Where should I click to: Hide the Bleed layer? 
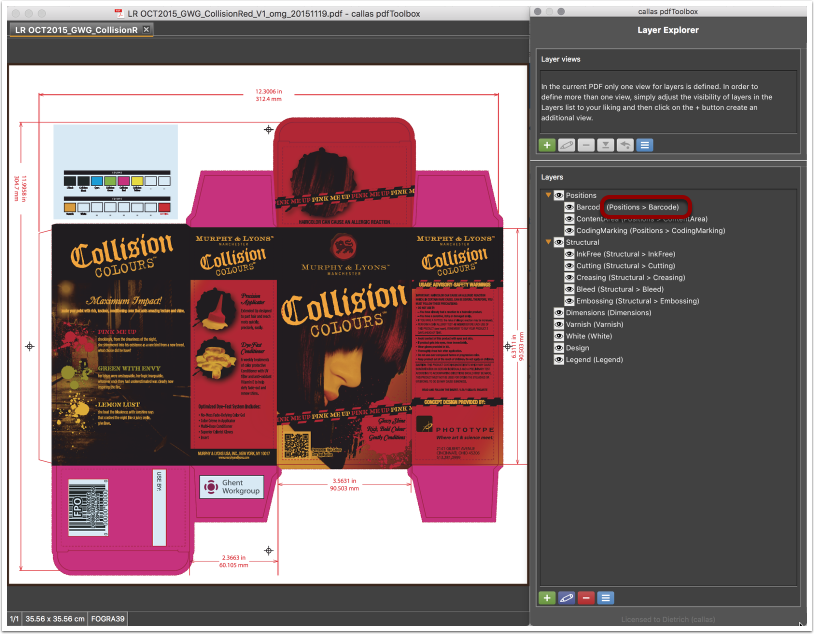(569, 289)
